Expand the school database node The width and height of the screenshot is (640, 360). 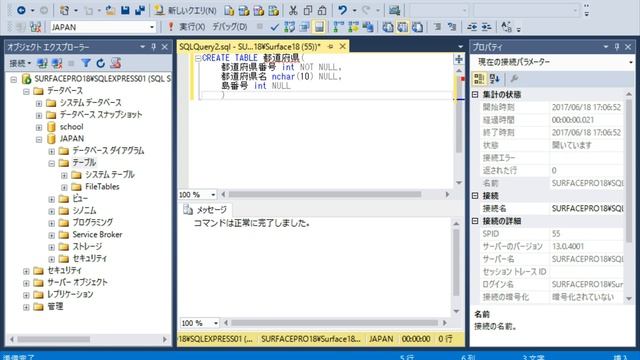pos(39,127)
